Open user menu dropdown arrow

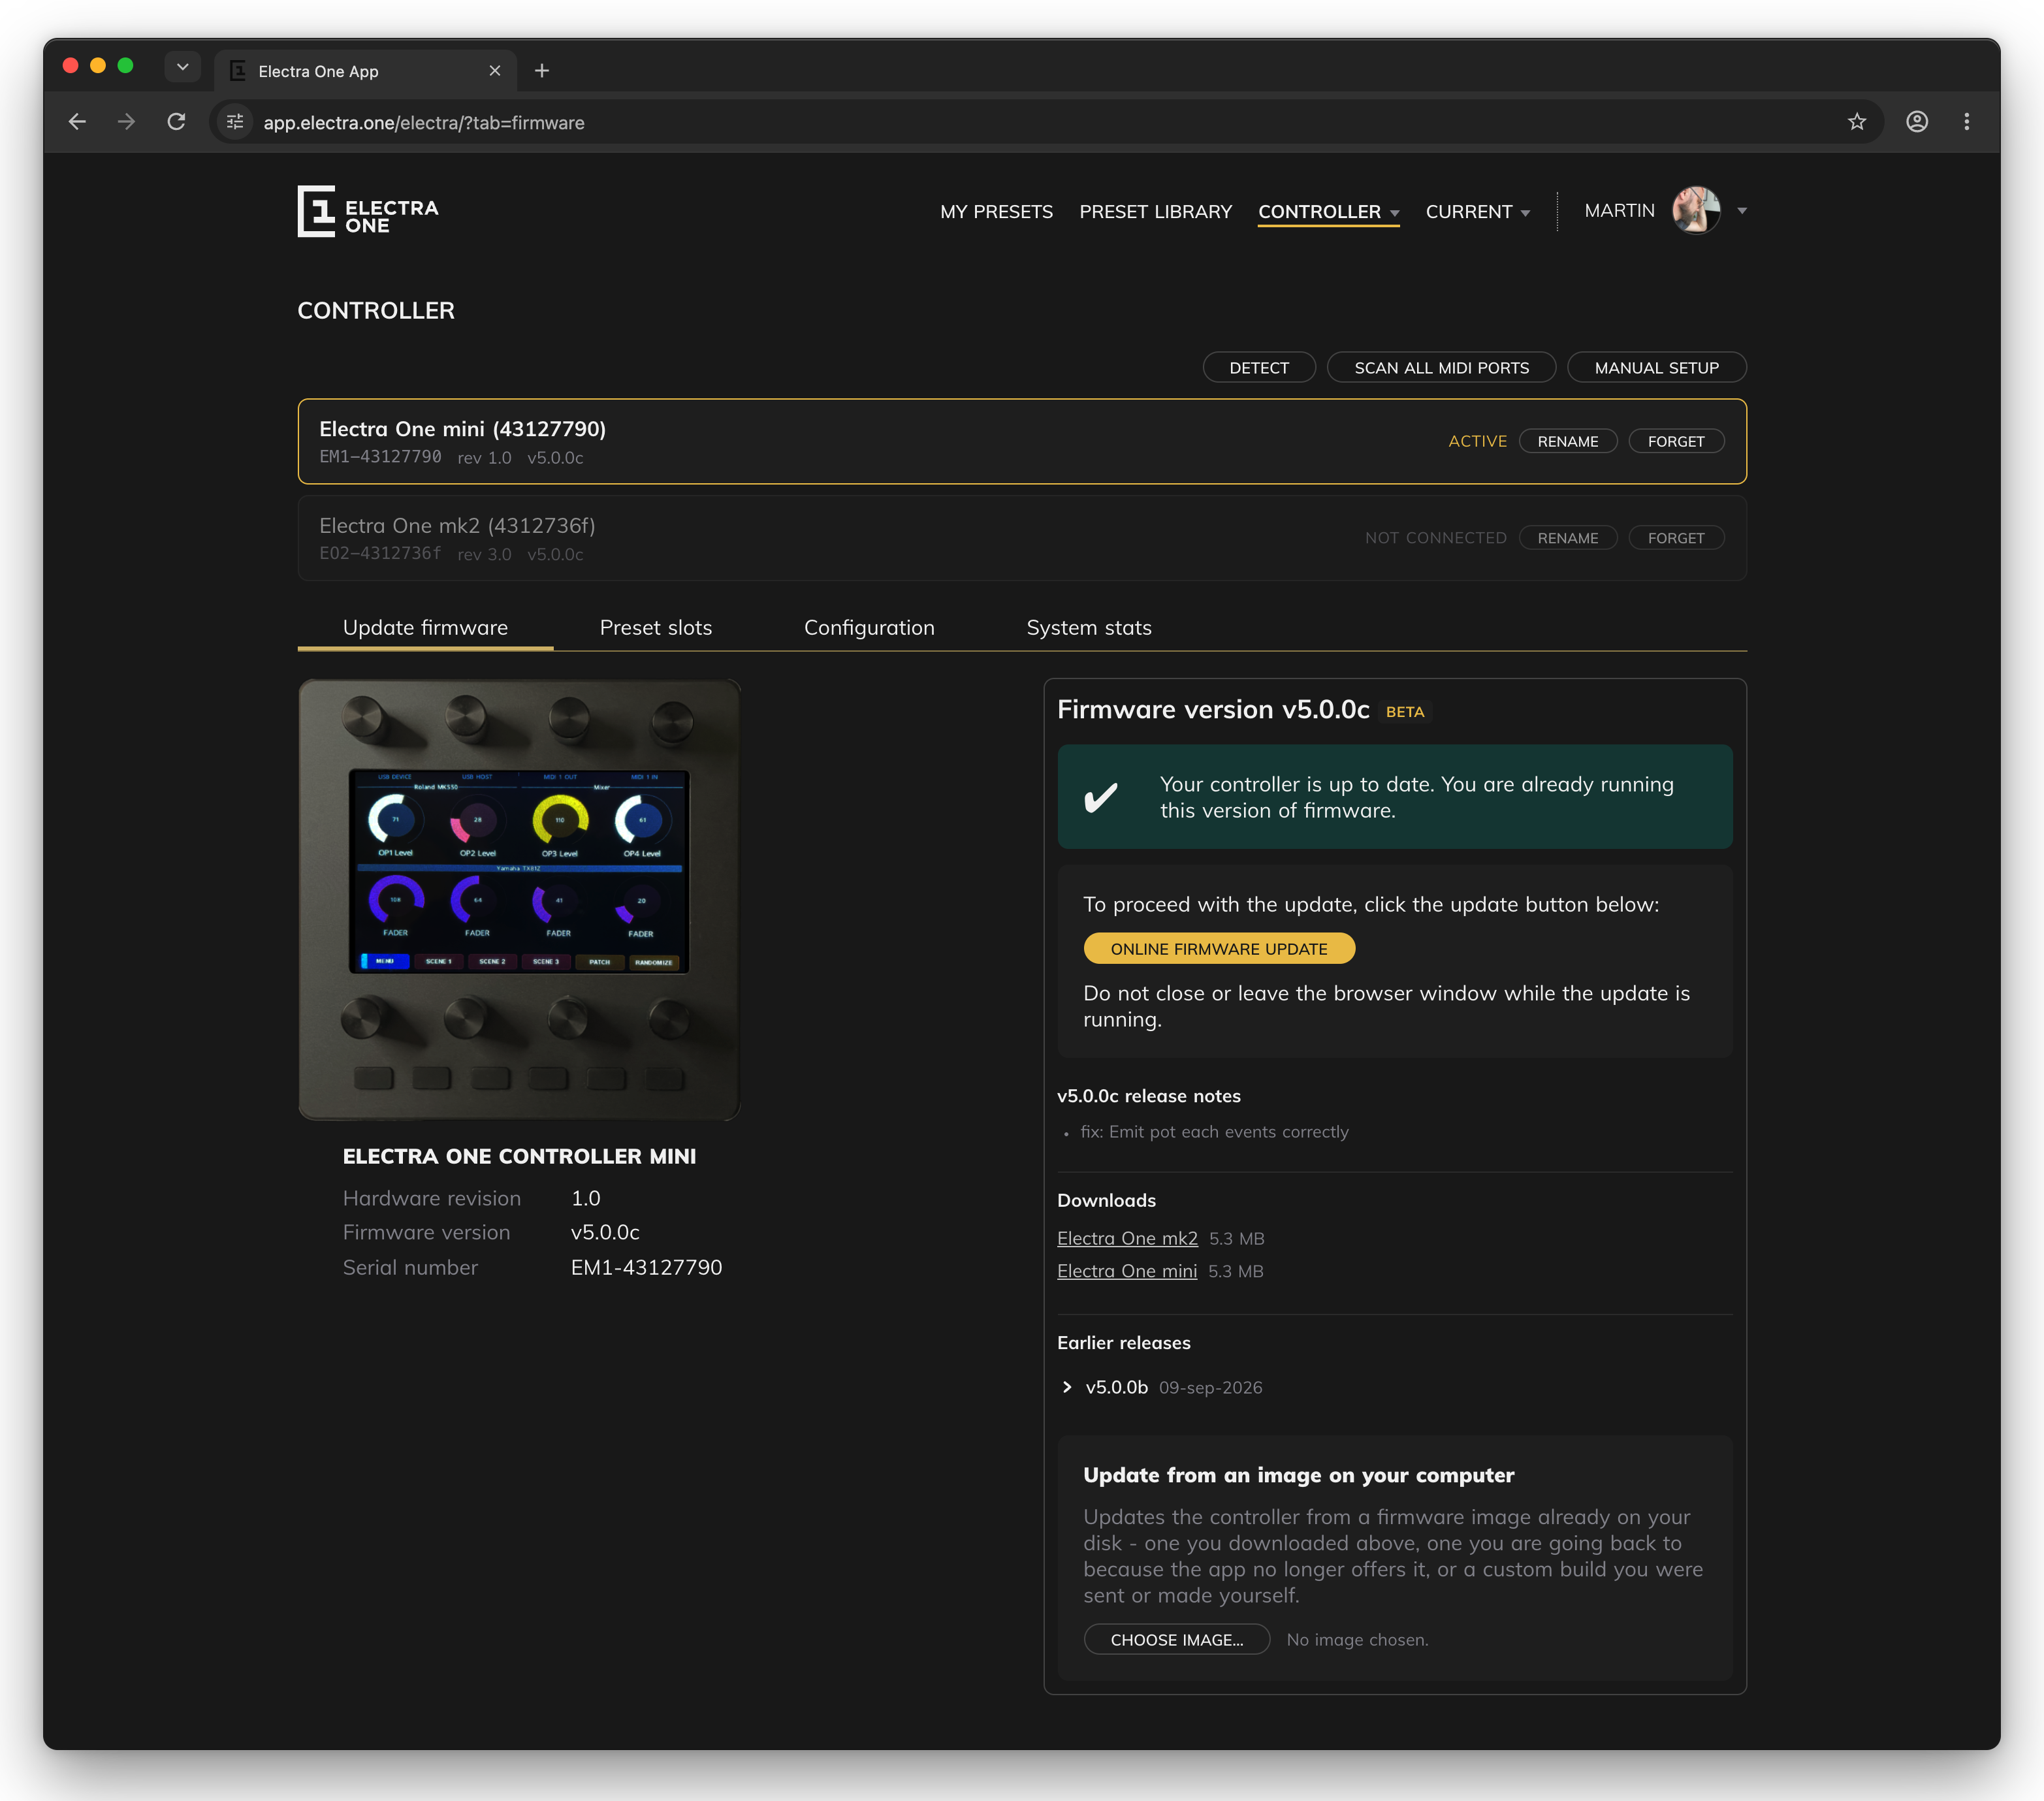pos(1742,211)
